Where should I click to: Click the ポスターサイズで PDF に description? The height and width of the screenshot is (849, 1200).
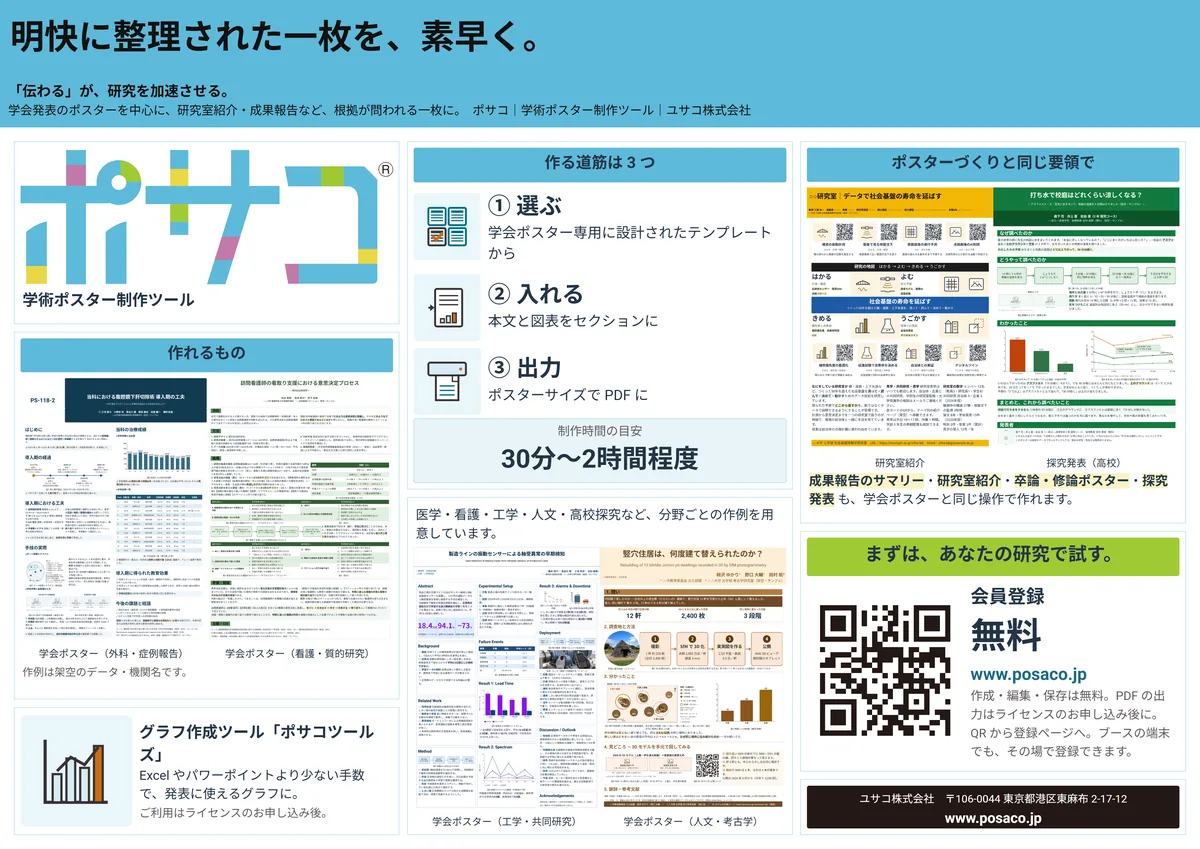[x=568, y=395]
